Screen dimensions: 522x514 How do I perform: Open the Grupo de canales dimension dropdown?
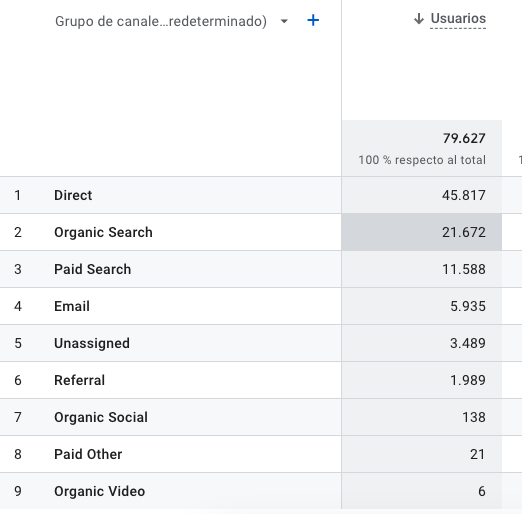[284, 21]
